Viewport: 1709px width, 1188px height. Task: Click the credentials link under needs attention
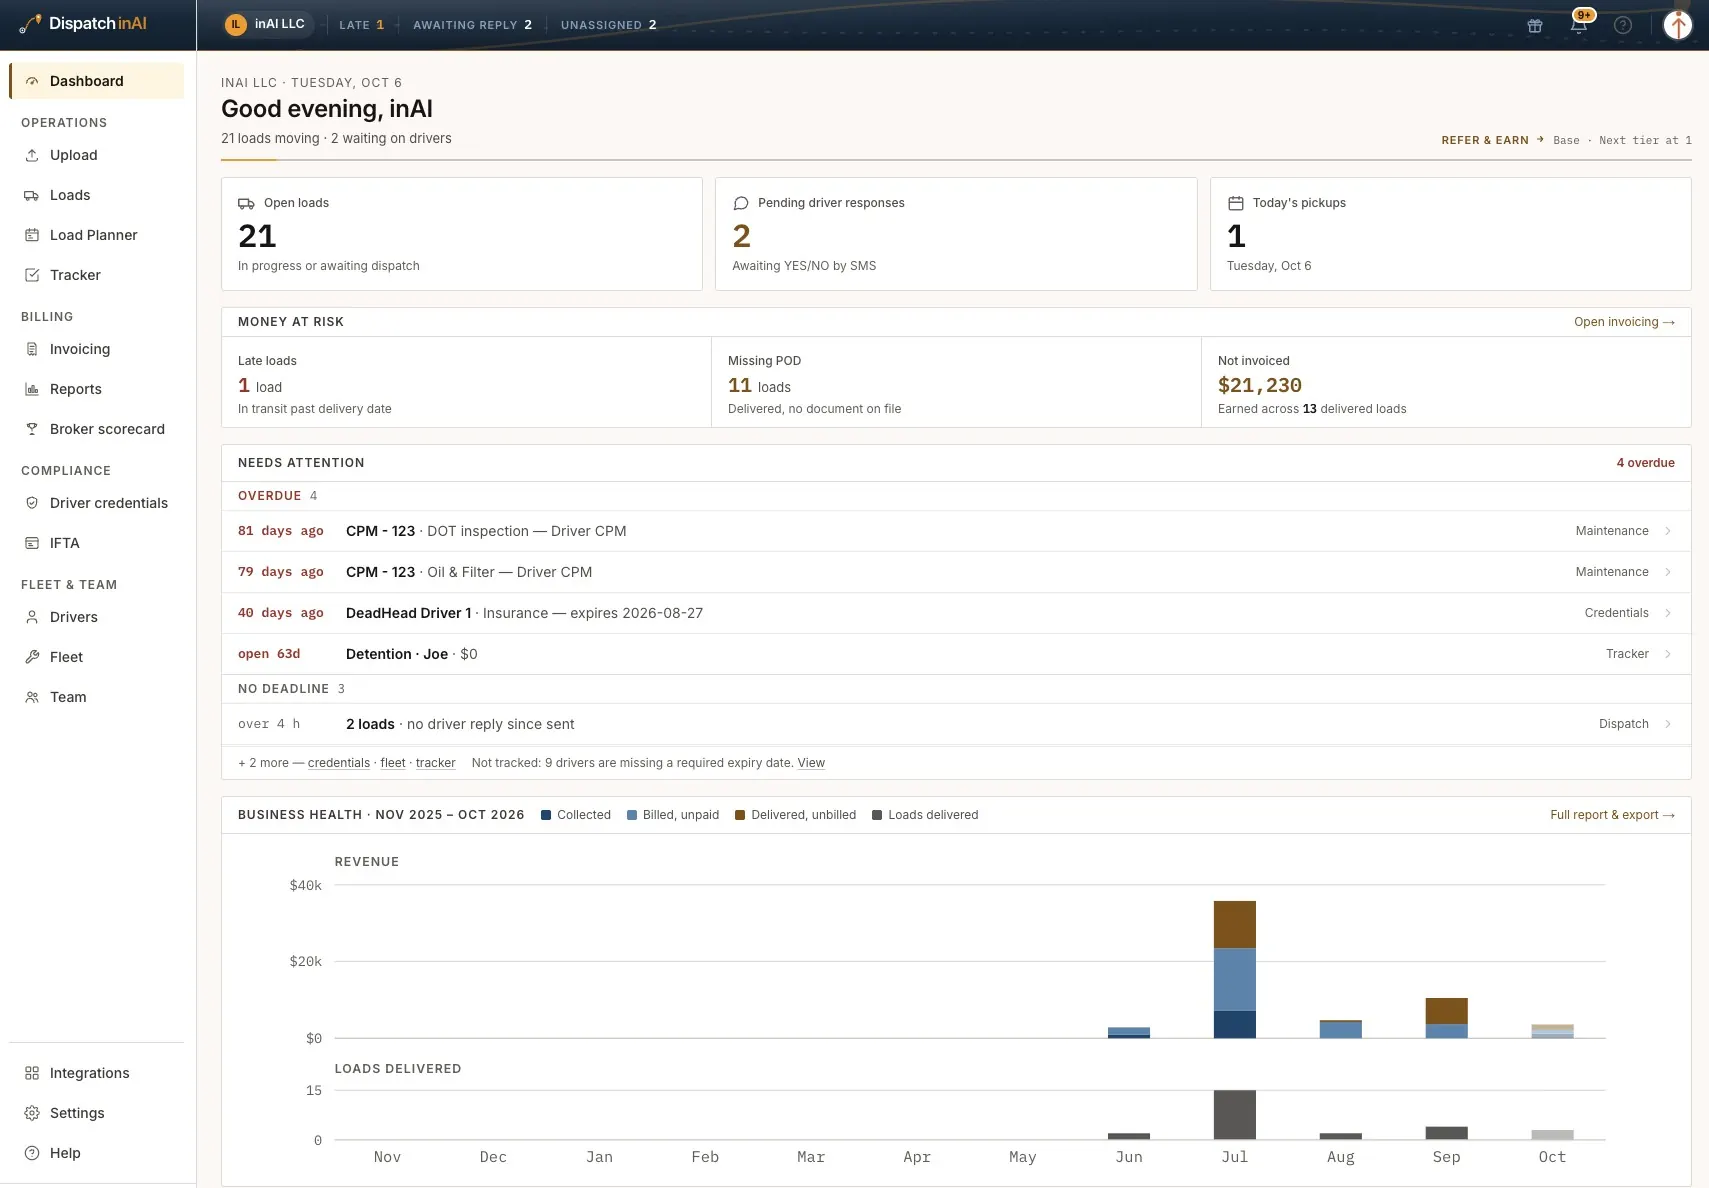click(x=339, y=763)
